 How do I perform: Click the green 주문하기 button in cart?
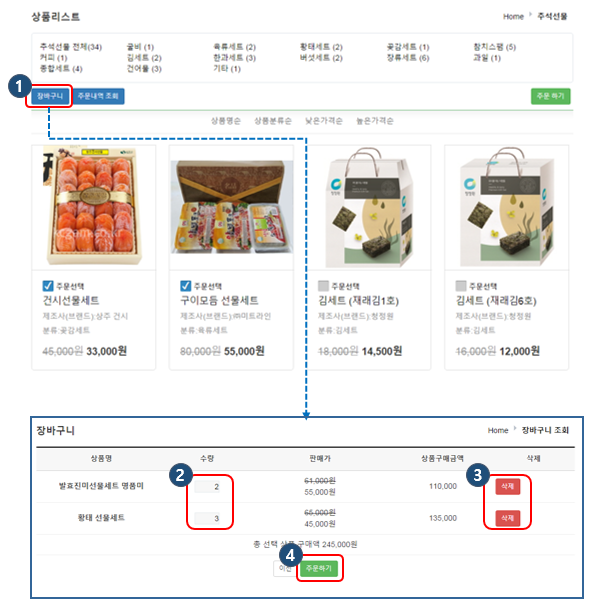click(x=319, y=569)
